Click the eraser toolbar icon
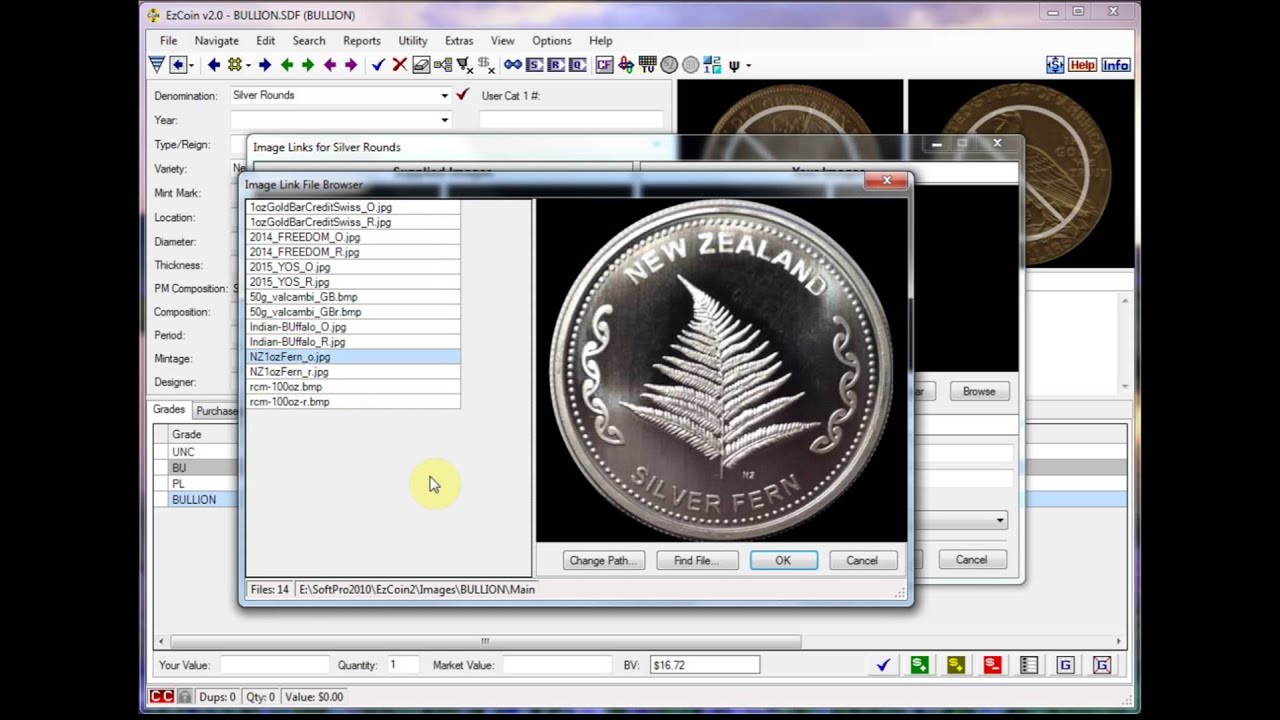This screenshot has width=1280, height=720. pyautogui.click(x=421, y=65)
